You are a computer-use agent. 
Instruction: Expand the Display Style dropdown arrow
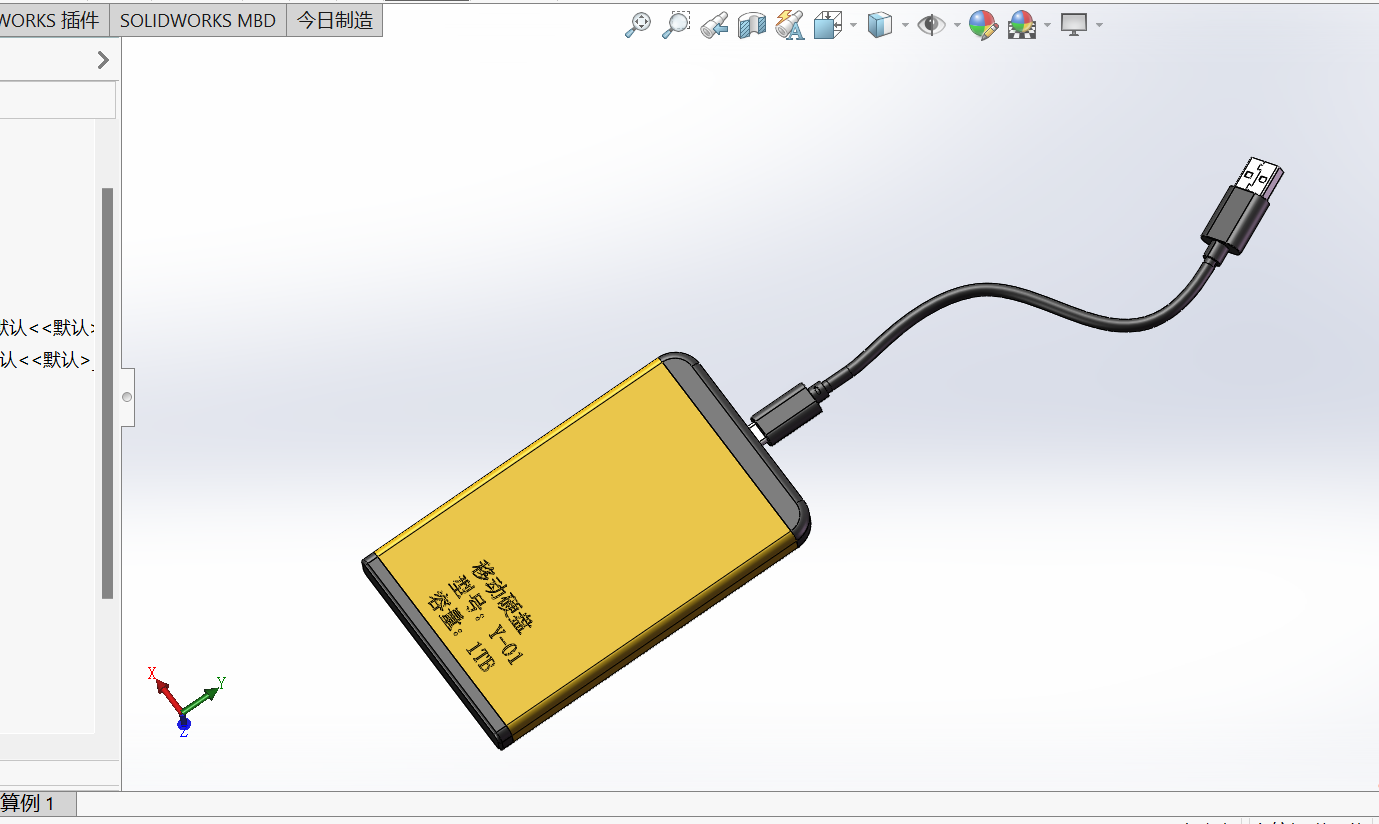(905, 25)
